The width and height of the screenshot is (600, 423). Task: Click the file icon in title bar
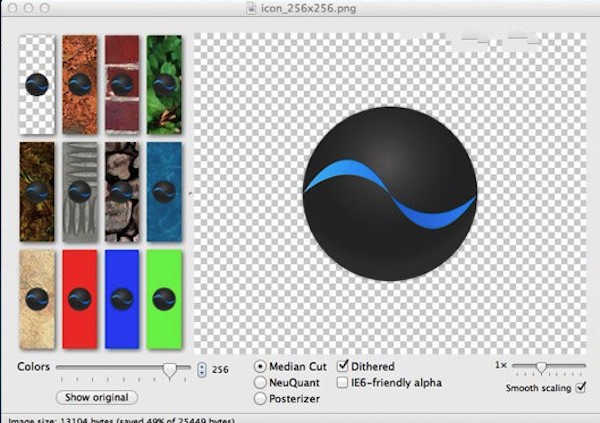pos(251,8)
